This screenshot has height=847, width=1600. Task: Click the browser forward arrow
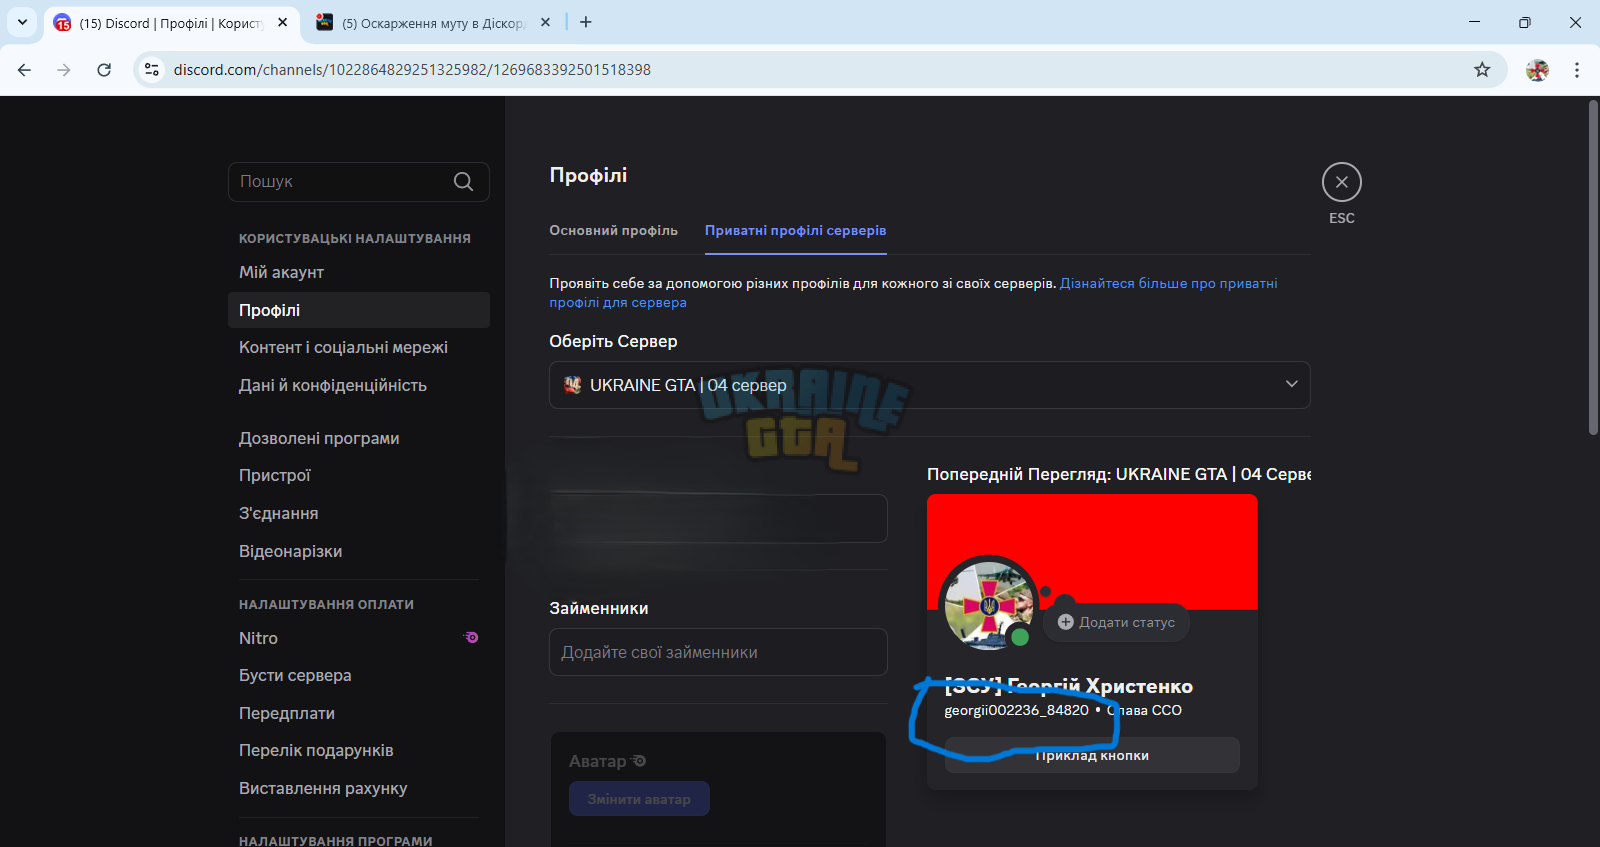64,70
